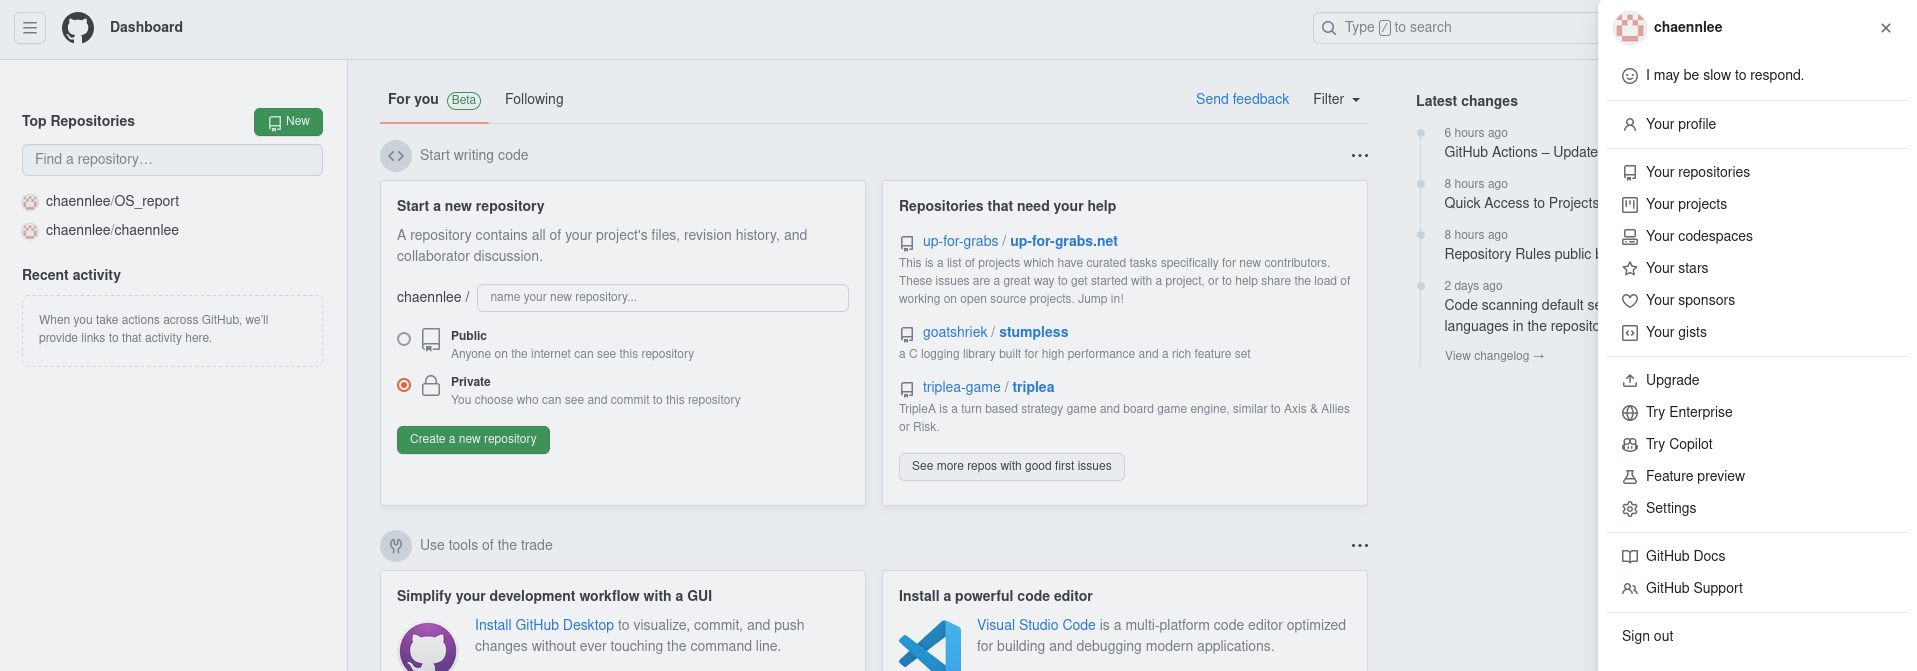Image resolution: width=1917 pixels, height=671 pixels.
Task: Close the user menu panel
Action: pos(1886,28)
